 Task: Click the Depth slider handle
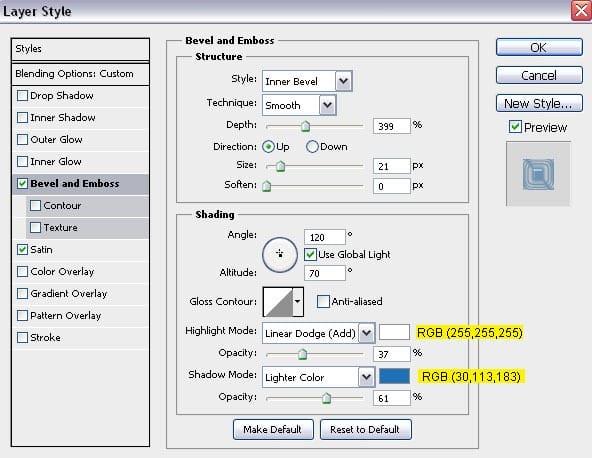click(305, 126)
